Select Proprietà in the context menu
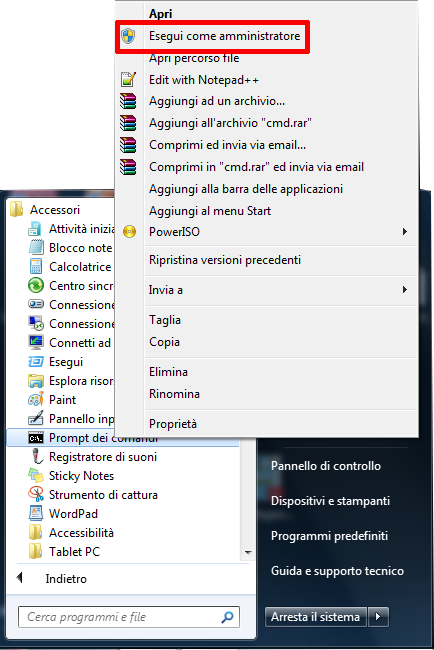Image resolution: width=434 pixels, height=650 pixels. click(173, 424)
